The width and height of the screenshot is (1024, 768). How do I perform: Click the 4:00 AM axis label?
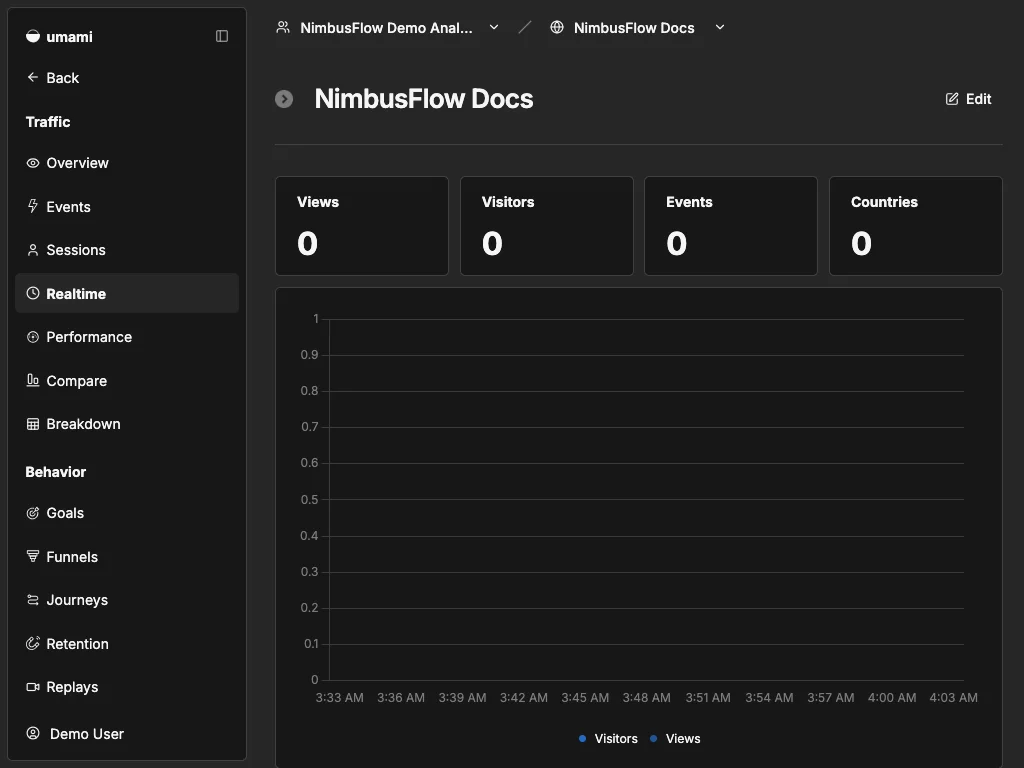[892, 697]
